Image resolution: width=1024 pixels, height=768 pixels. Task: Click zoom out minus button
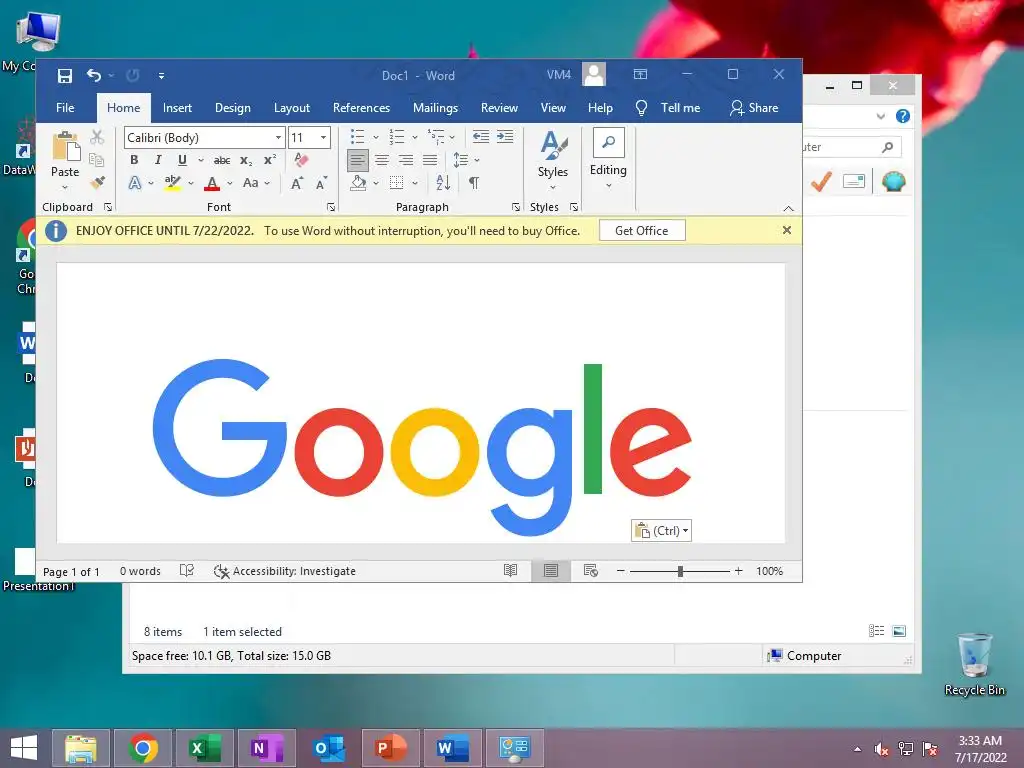click(620, 571)
